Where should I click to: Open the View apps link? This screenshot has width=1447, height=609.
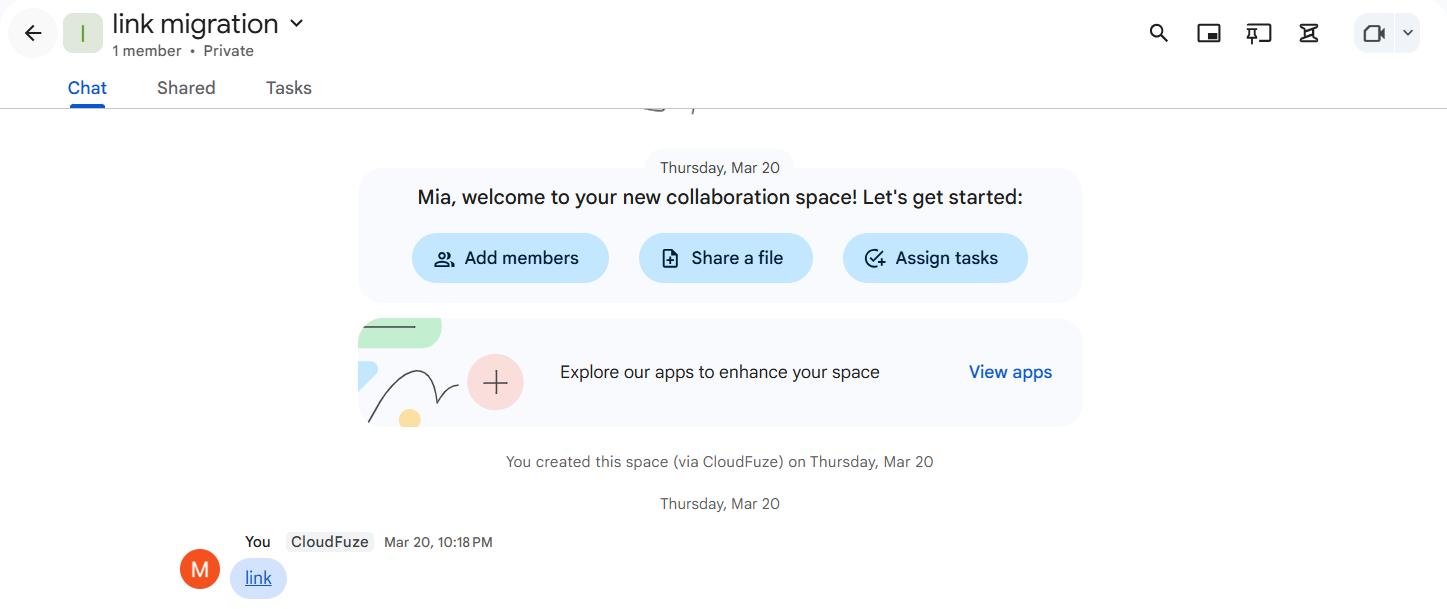pyautogui.click(x=1010, y=372)
